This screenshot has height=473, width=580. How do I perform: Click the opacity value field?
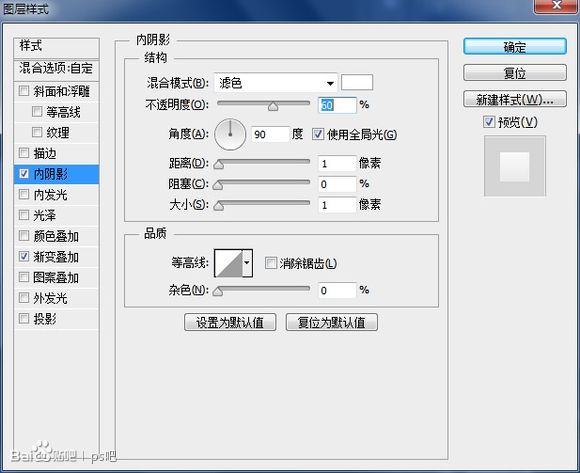[x=337, y=105]
